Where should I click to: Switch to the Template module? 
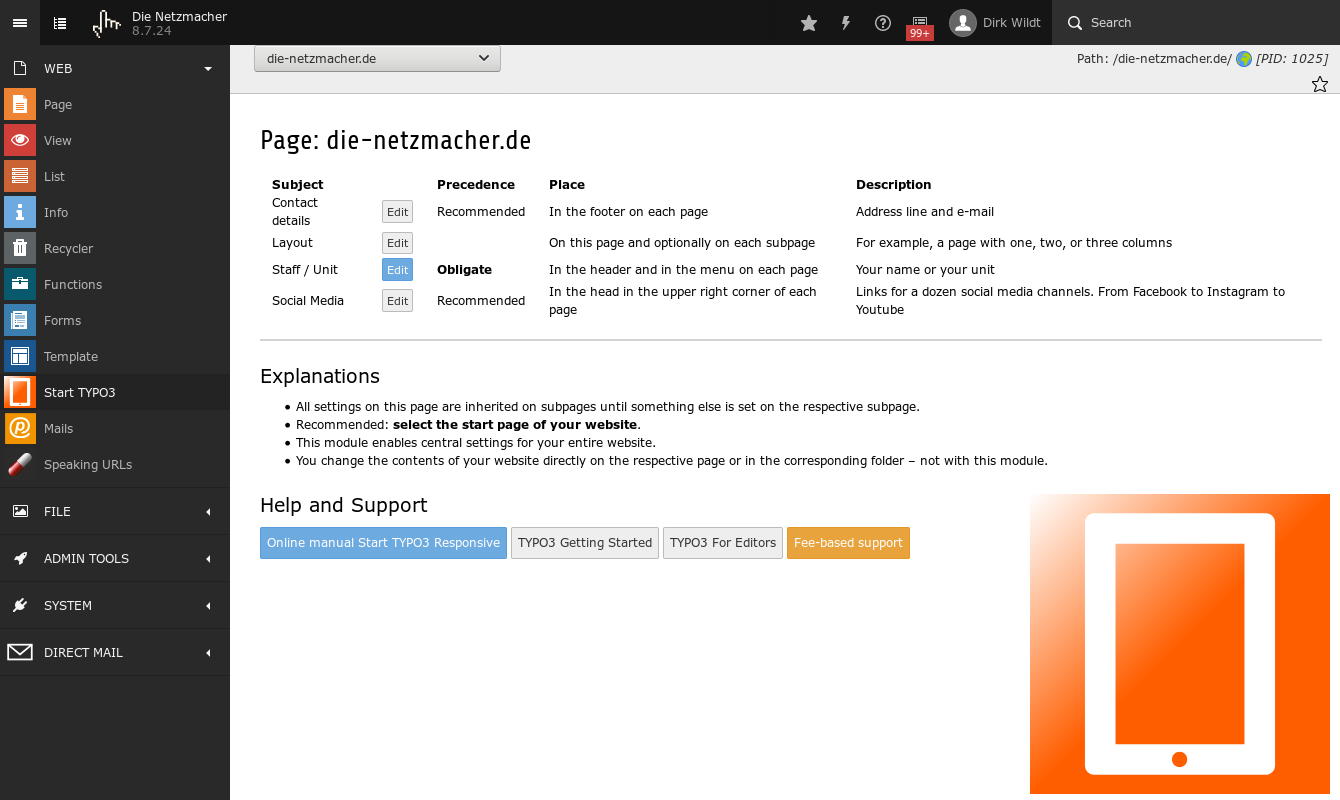(70, 356)
